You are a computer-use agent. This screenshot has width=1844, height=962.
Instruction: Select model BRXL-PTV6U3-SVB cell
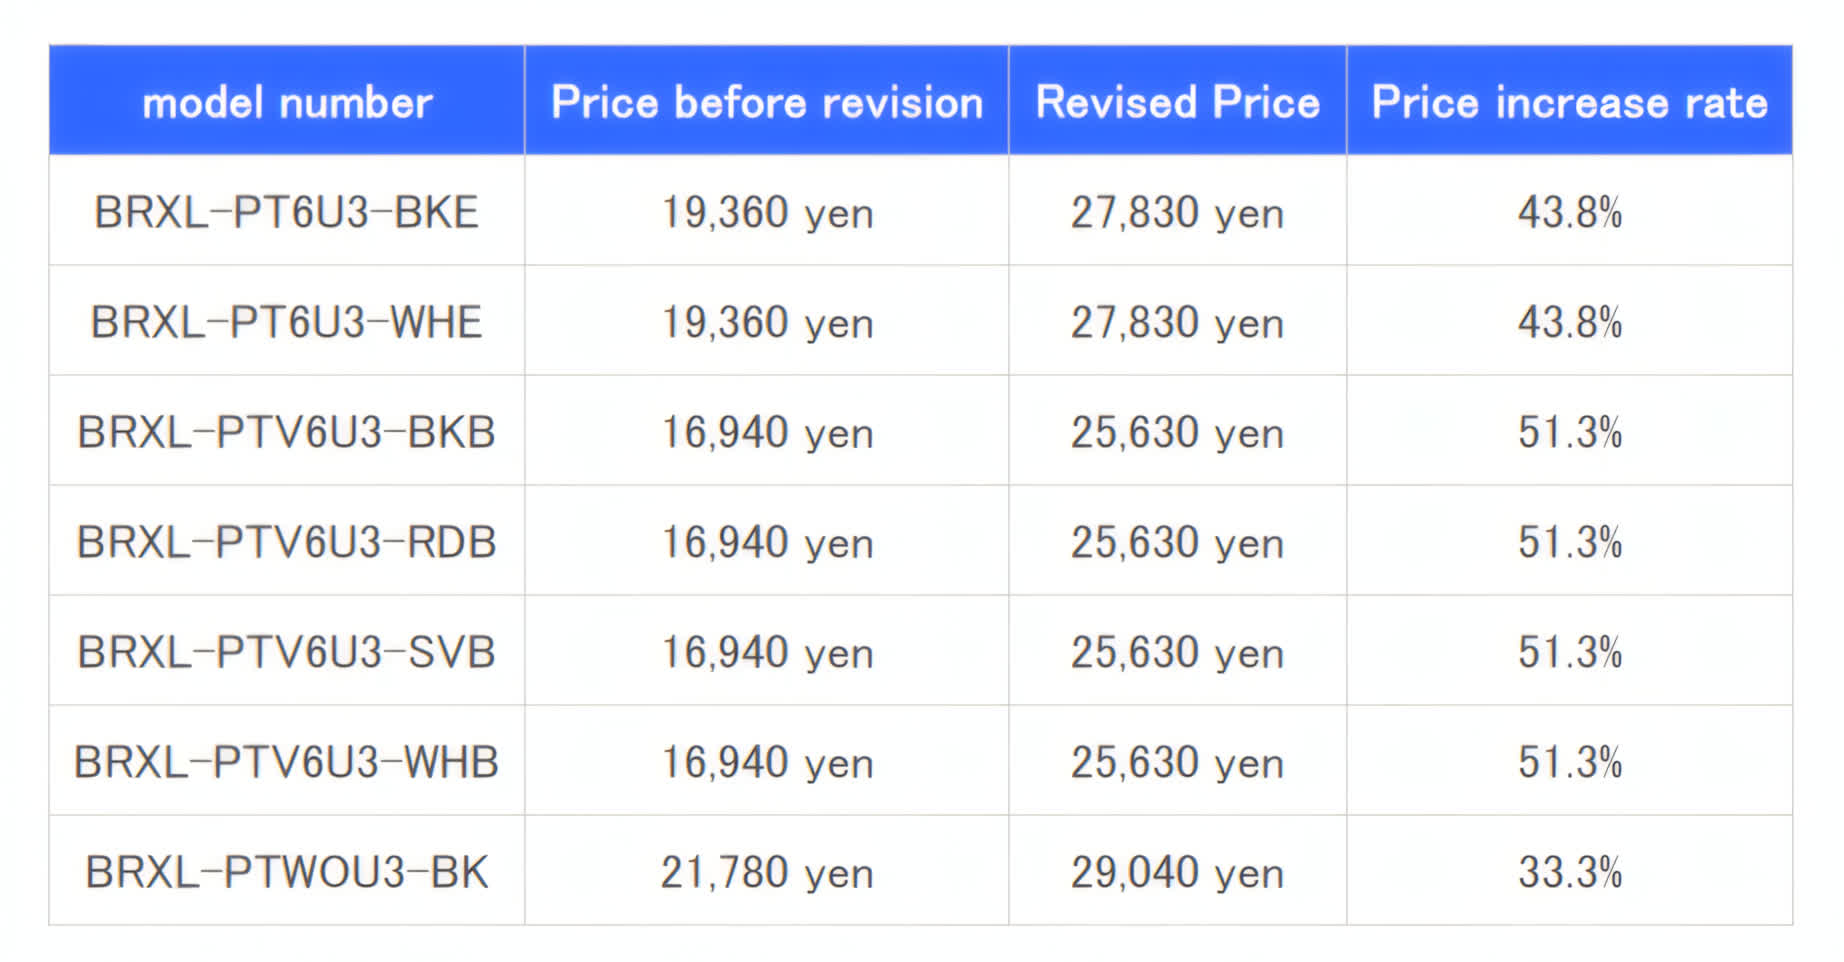[x=287, y=652]
